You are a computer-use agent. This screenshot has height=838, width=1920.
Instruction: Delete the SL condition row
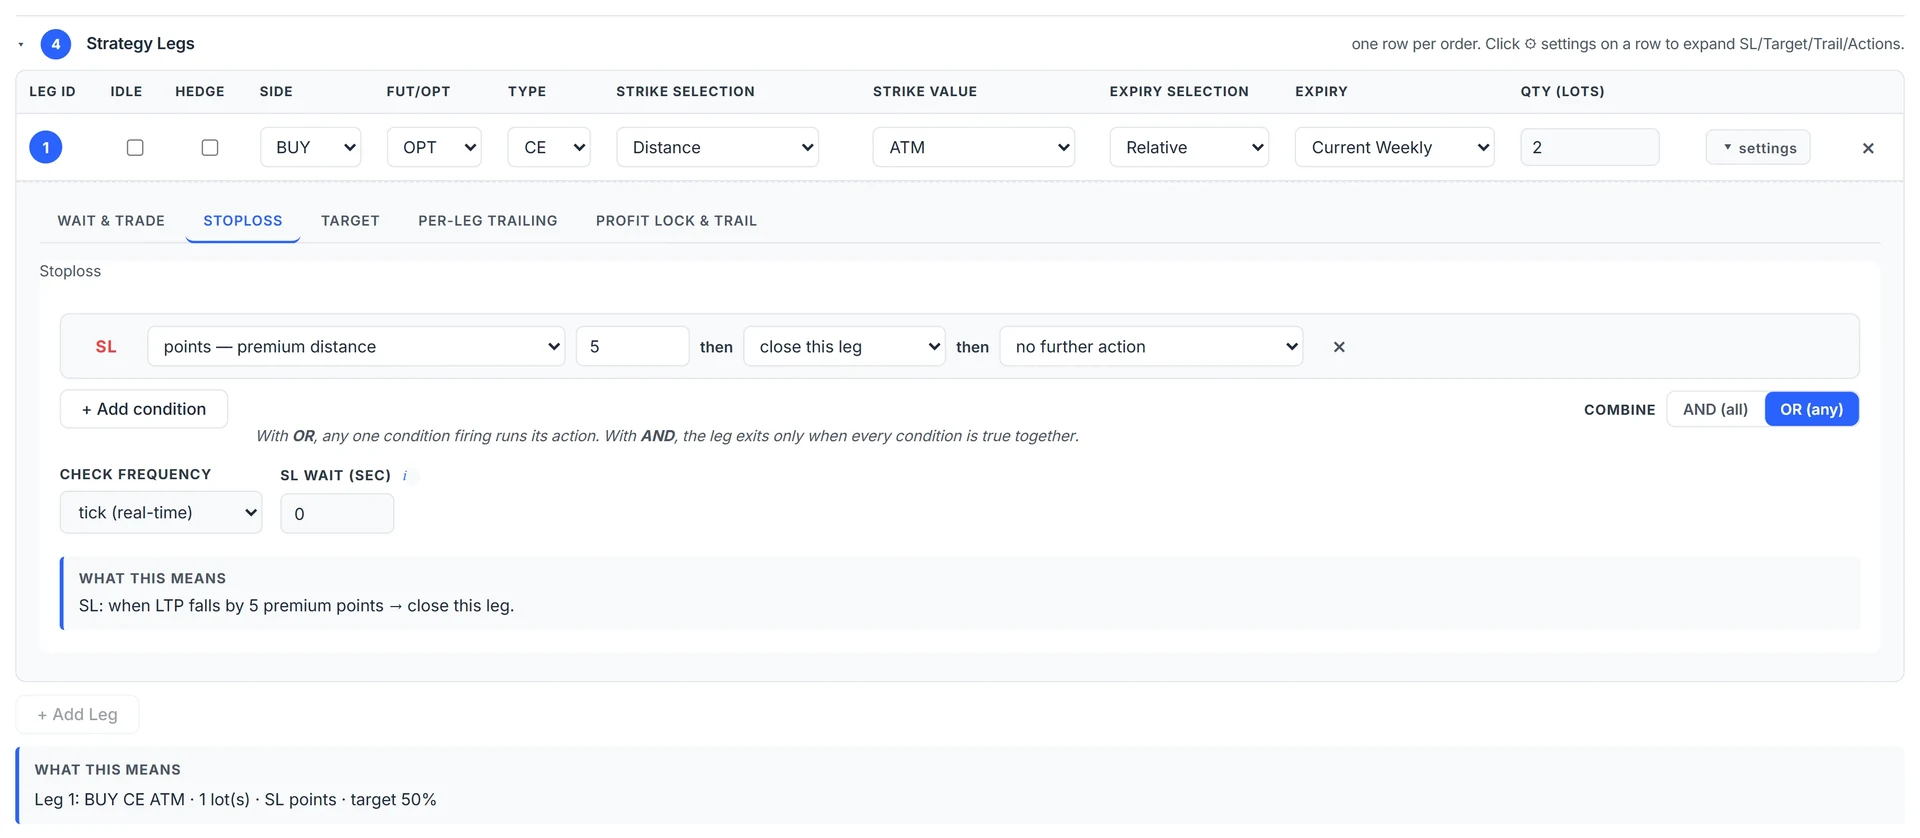[1339, 347]
